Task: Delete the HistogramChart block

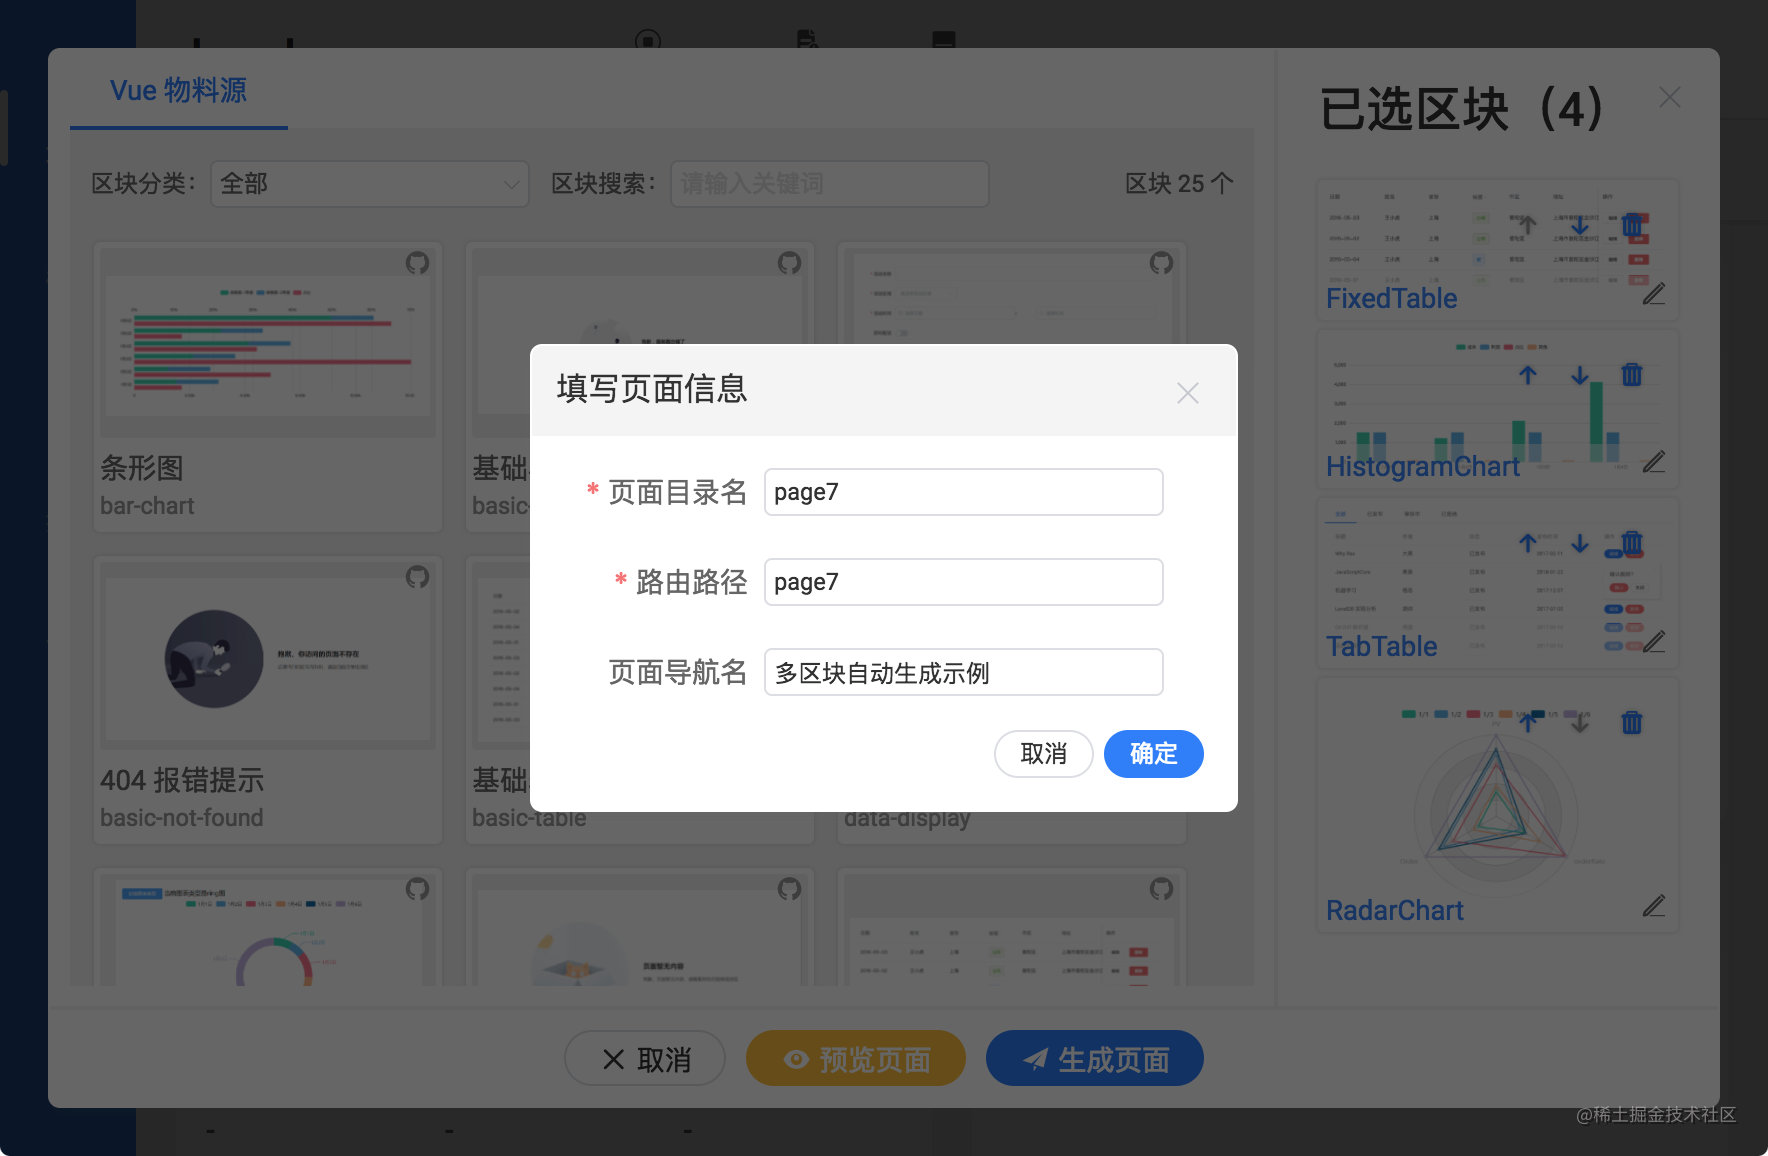Action: tap(1632, 375)
